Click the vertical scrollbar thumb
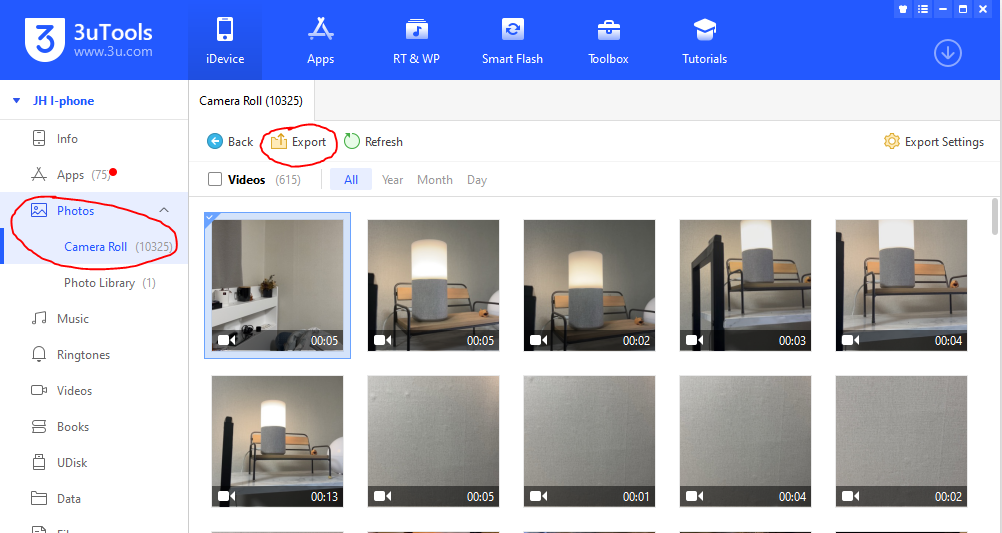Screen dimensions: 1002x533 click(995, 217)
